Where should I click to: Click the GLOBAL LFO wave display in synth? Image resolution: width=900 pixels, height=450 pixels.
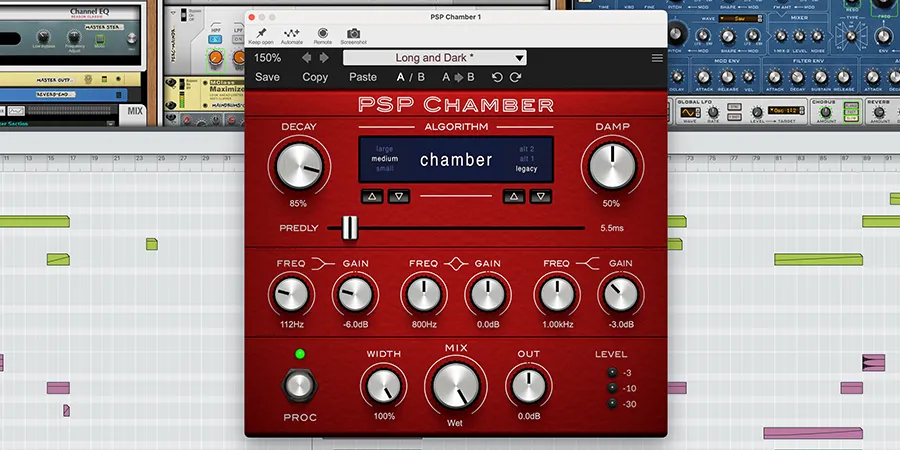click(690, 112)
